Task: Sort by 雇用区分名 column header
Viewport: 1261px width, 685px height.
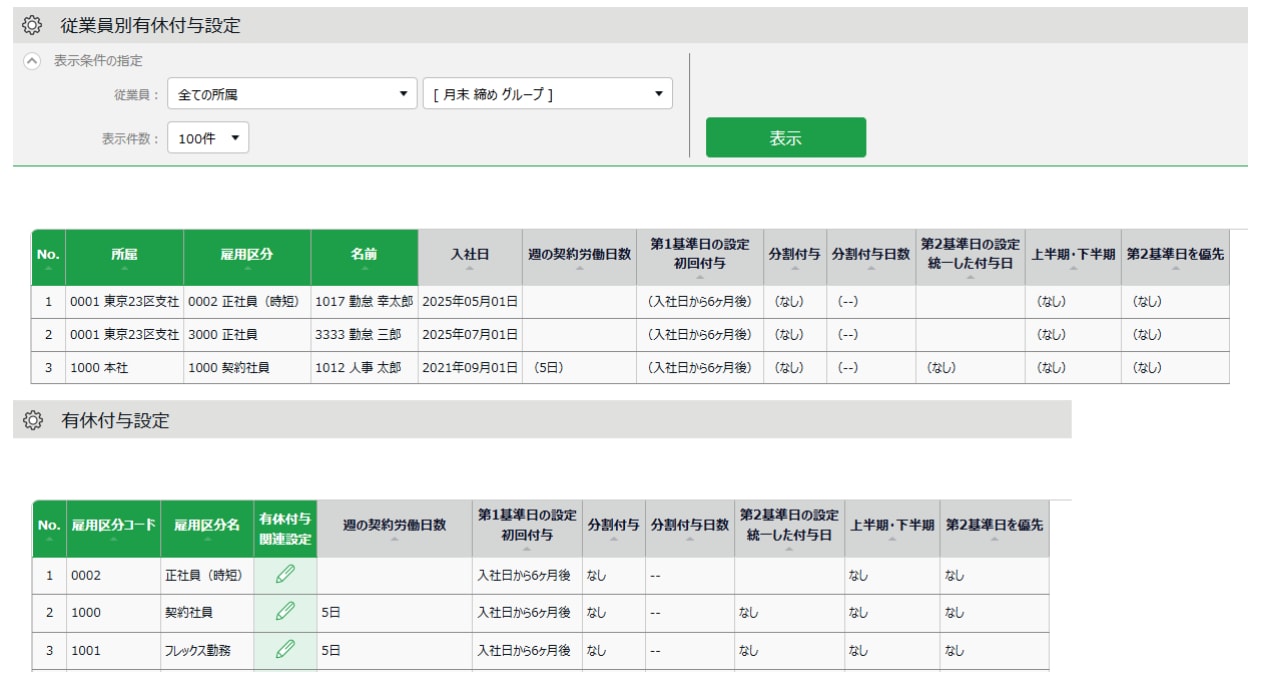Action: pos(207,528)
